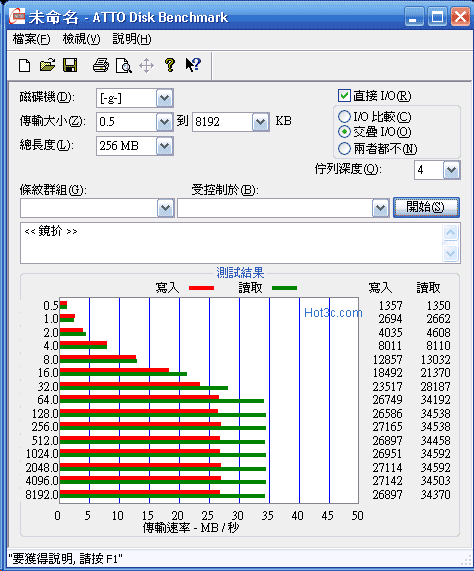Expand the 256 MB total length dropdown

[165, 146]
